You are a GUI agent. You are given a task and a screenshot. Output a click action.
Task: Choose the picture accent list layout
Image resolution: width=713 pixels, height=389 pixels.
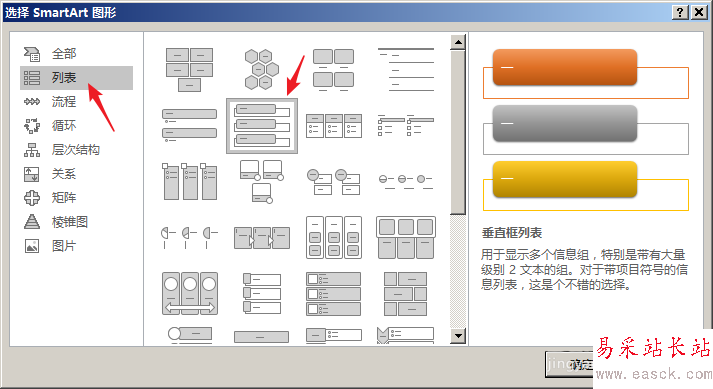[x=190, y=182]
